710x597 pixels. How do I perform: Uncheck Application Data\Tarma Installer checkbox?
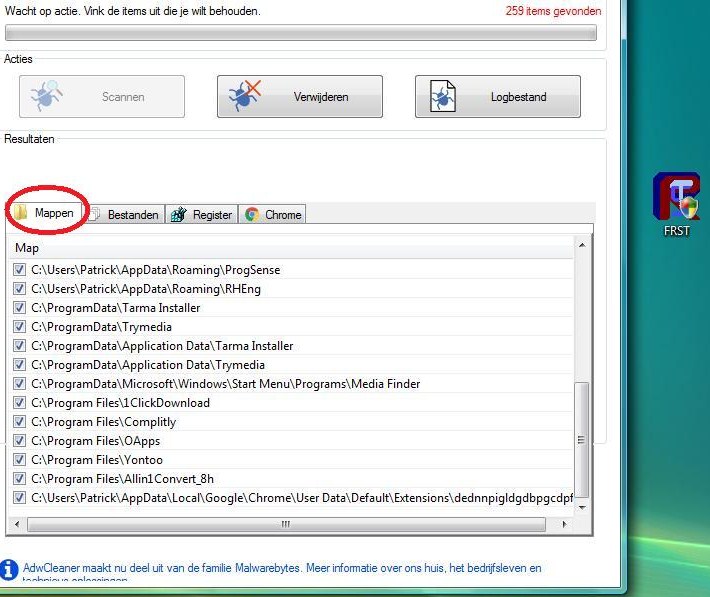[x=19, y=346]
